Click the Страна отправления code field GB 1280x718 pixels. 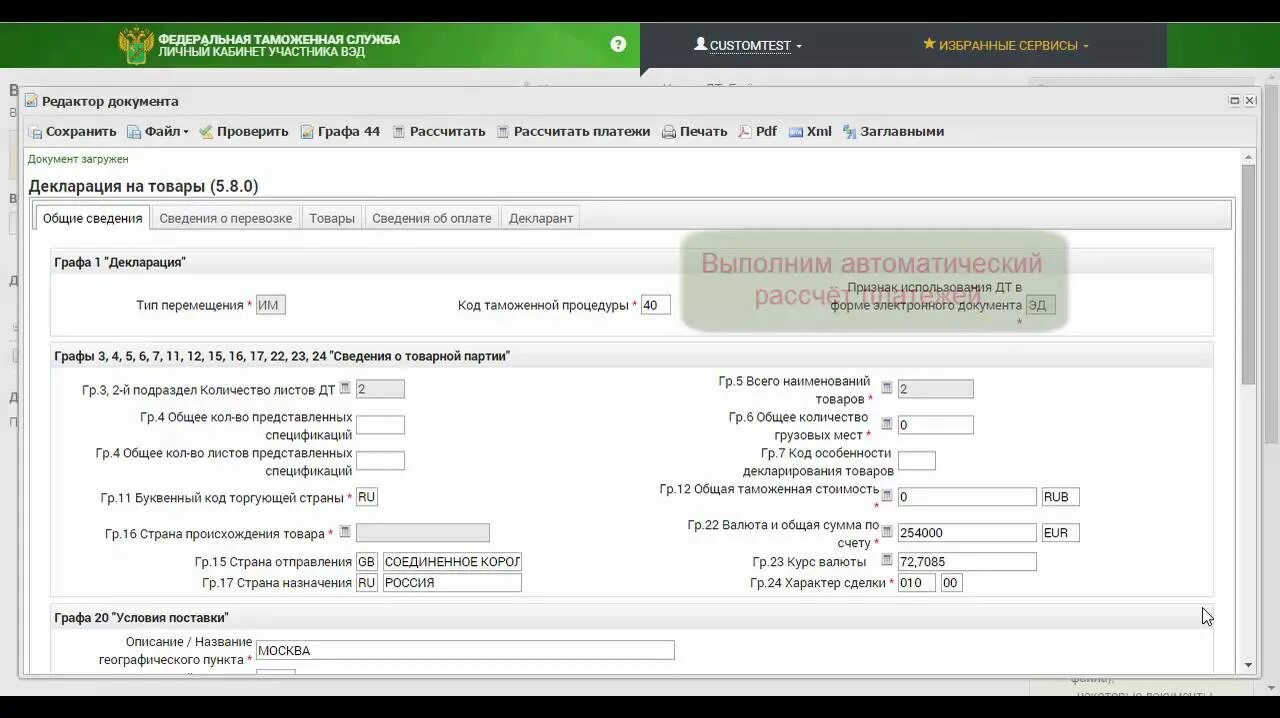(x=366, y=562)
